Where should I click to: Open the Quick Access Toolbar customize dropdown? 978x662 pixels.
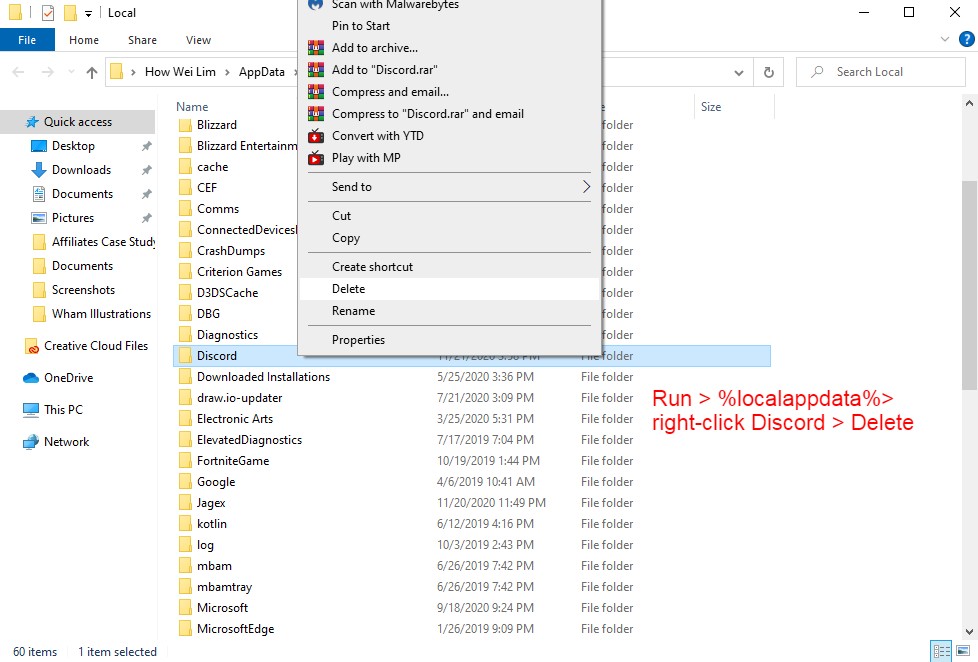[89, 13]
